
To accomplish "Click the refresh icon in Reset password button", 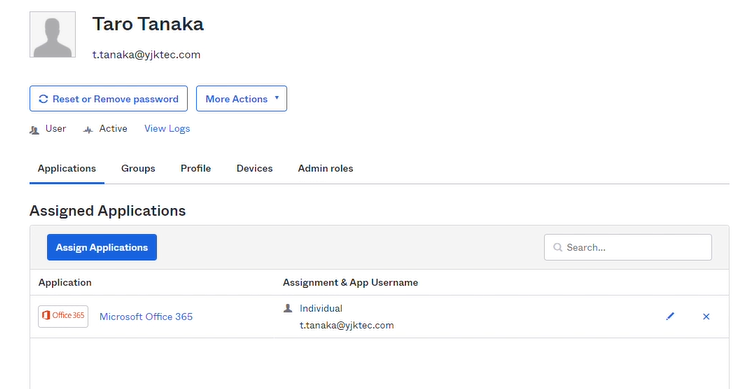I will click(43, 99).
